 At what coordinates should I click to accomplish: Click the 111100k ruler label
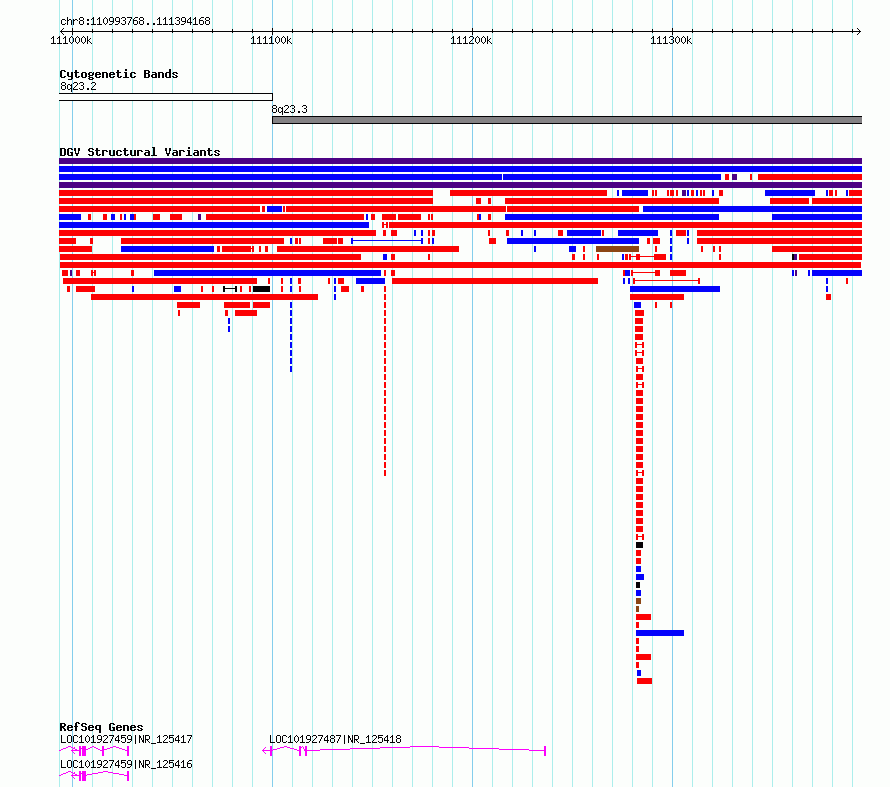271,40
